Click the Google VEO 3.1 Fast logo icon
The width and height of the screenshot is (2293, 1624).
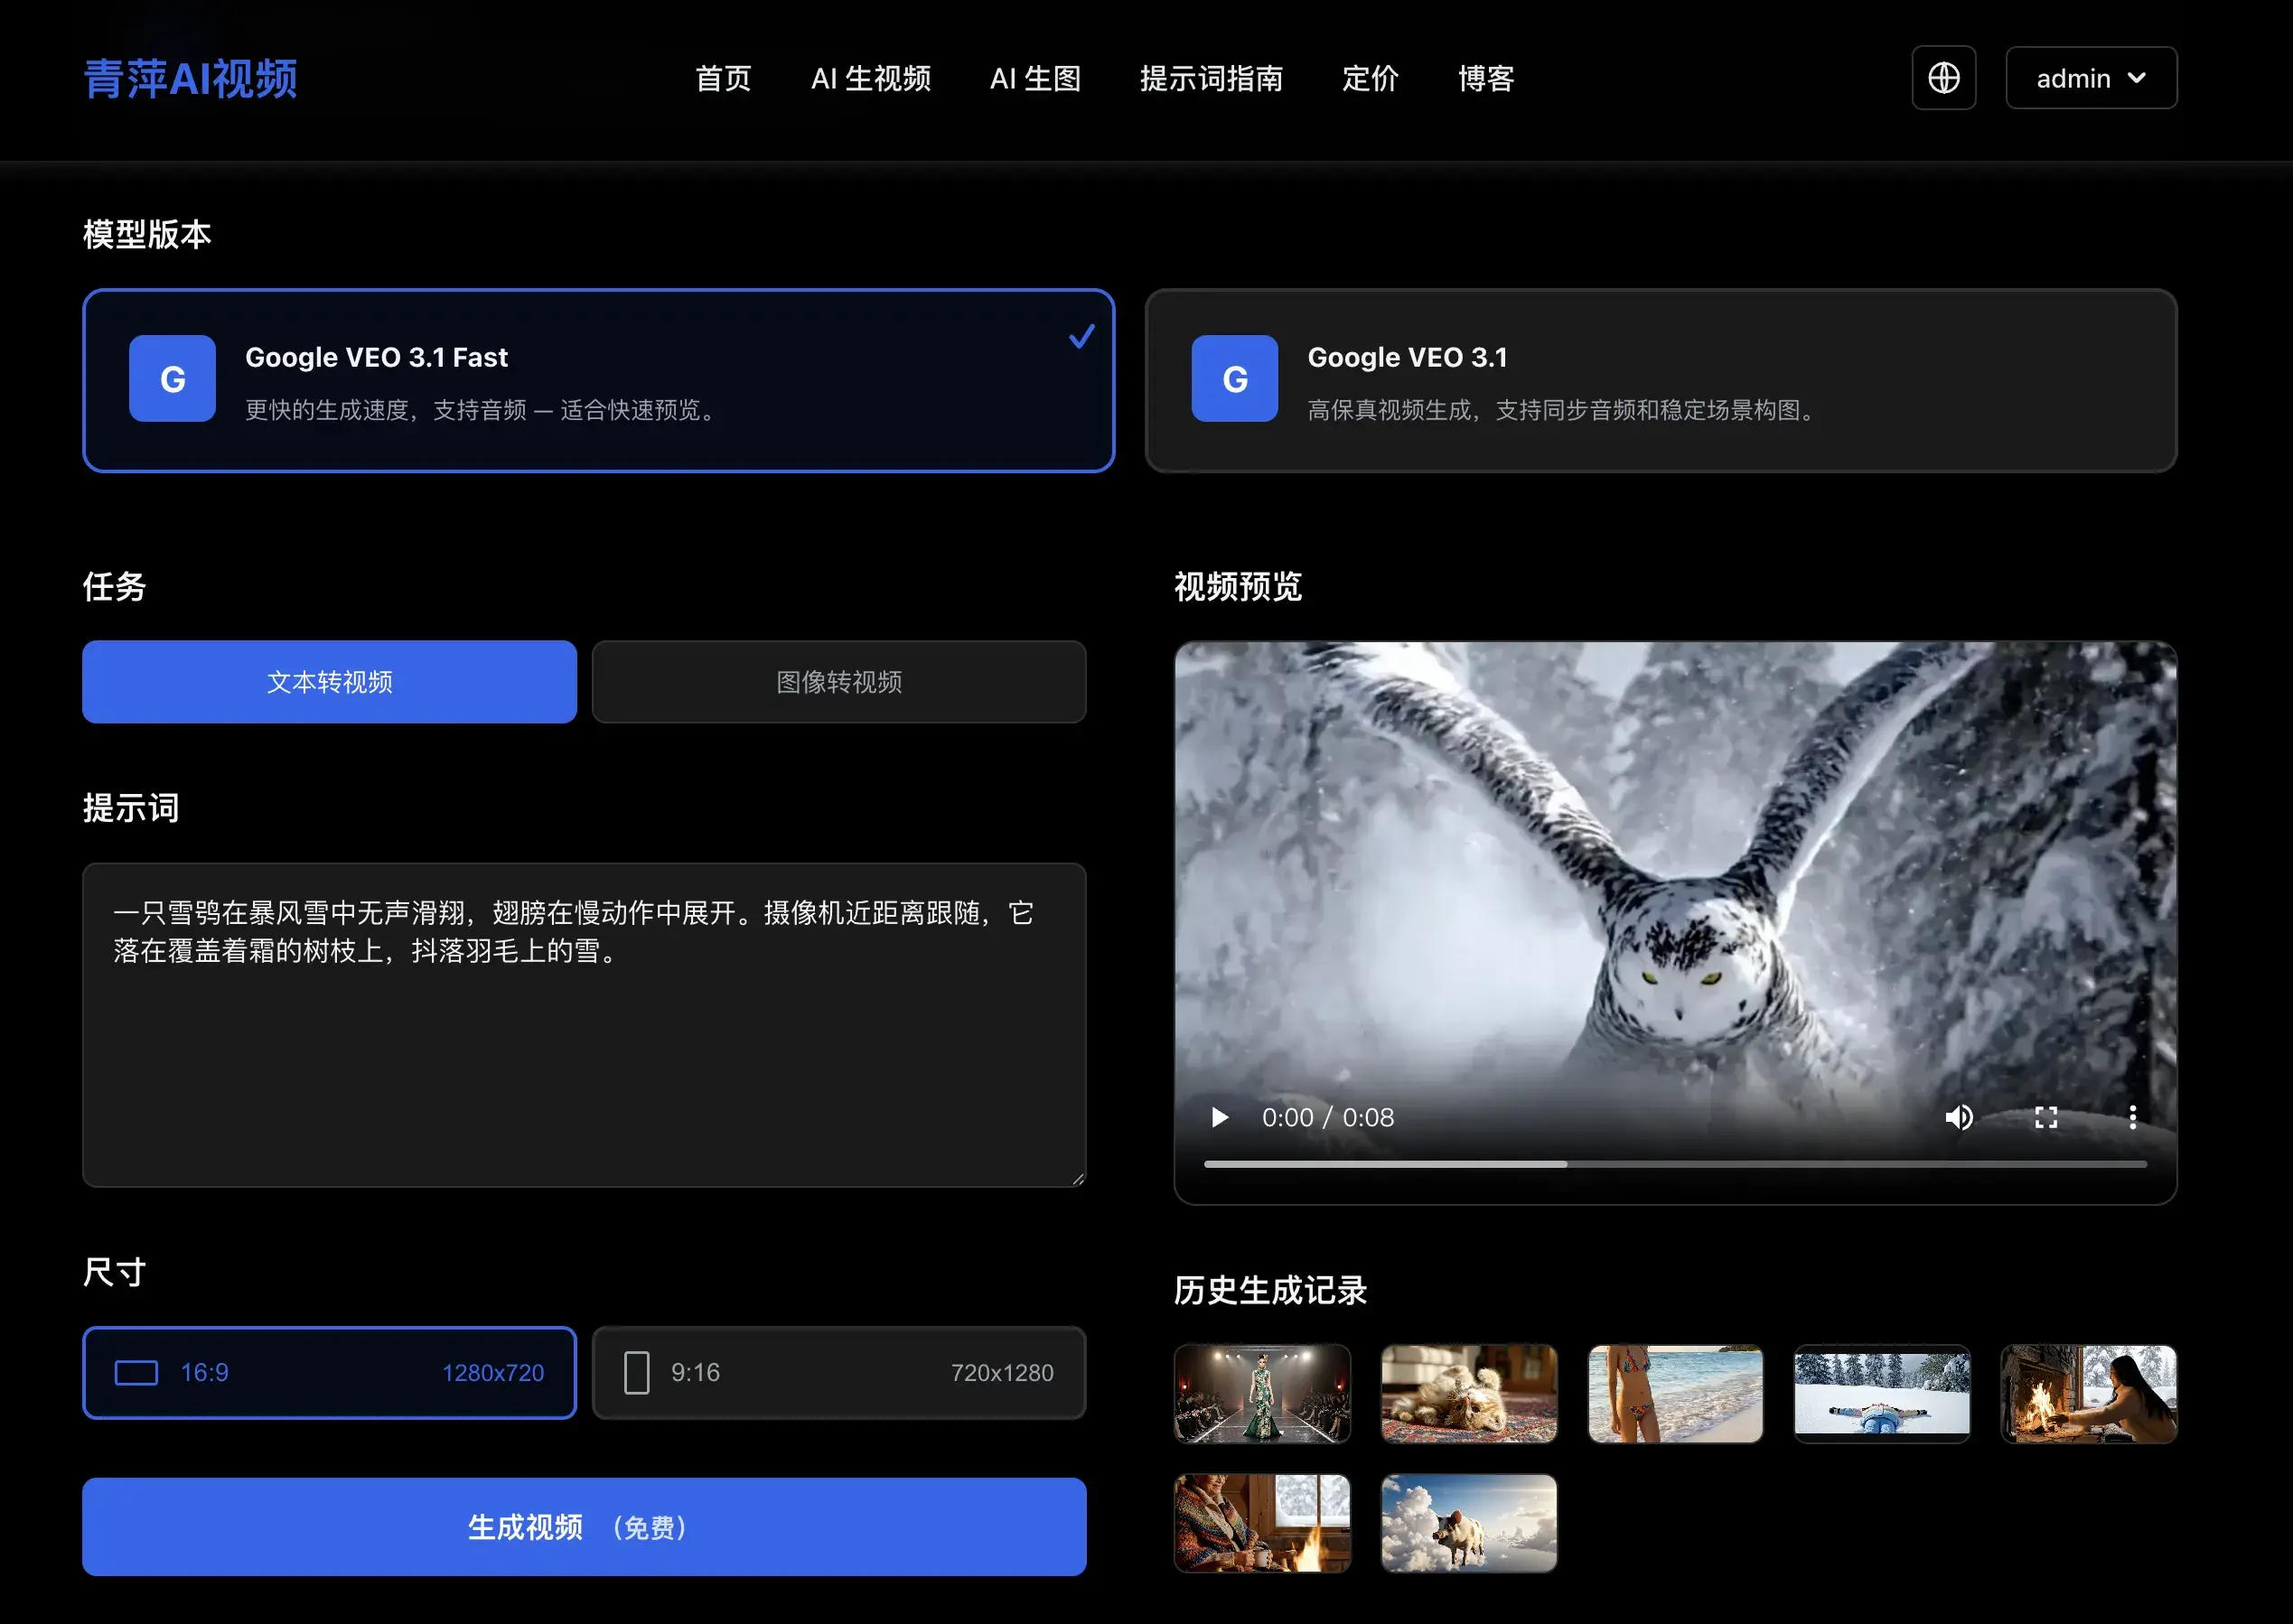pyautogui.click(x=172, y=379)
